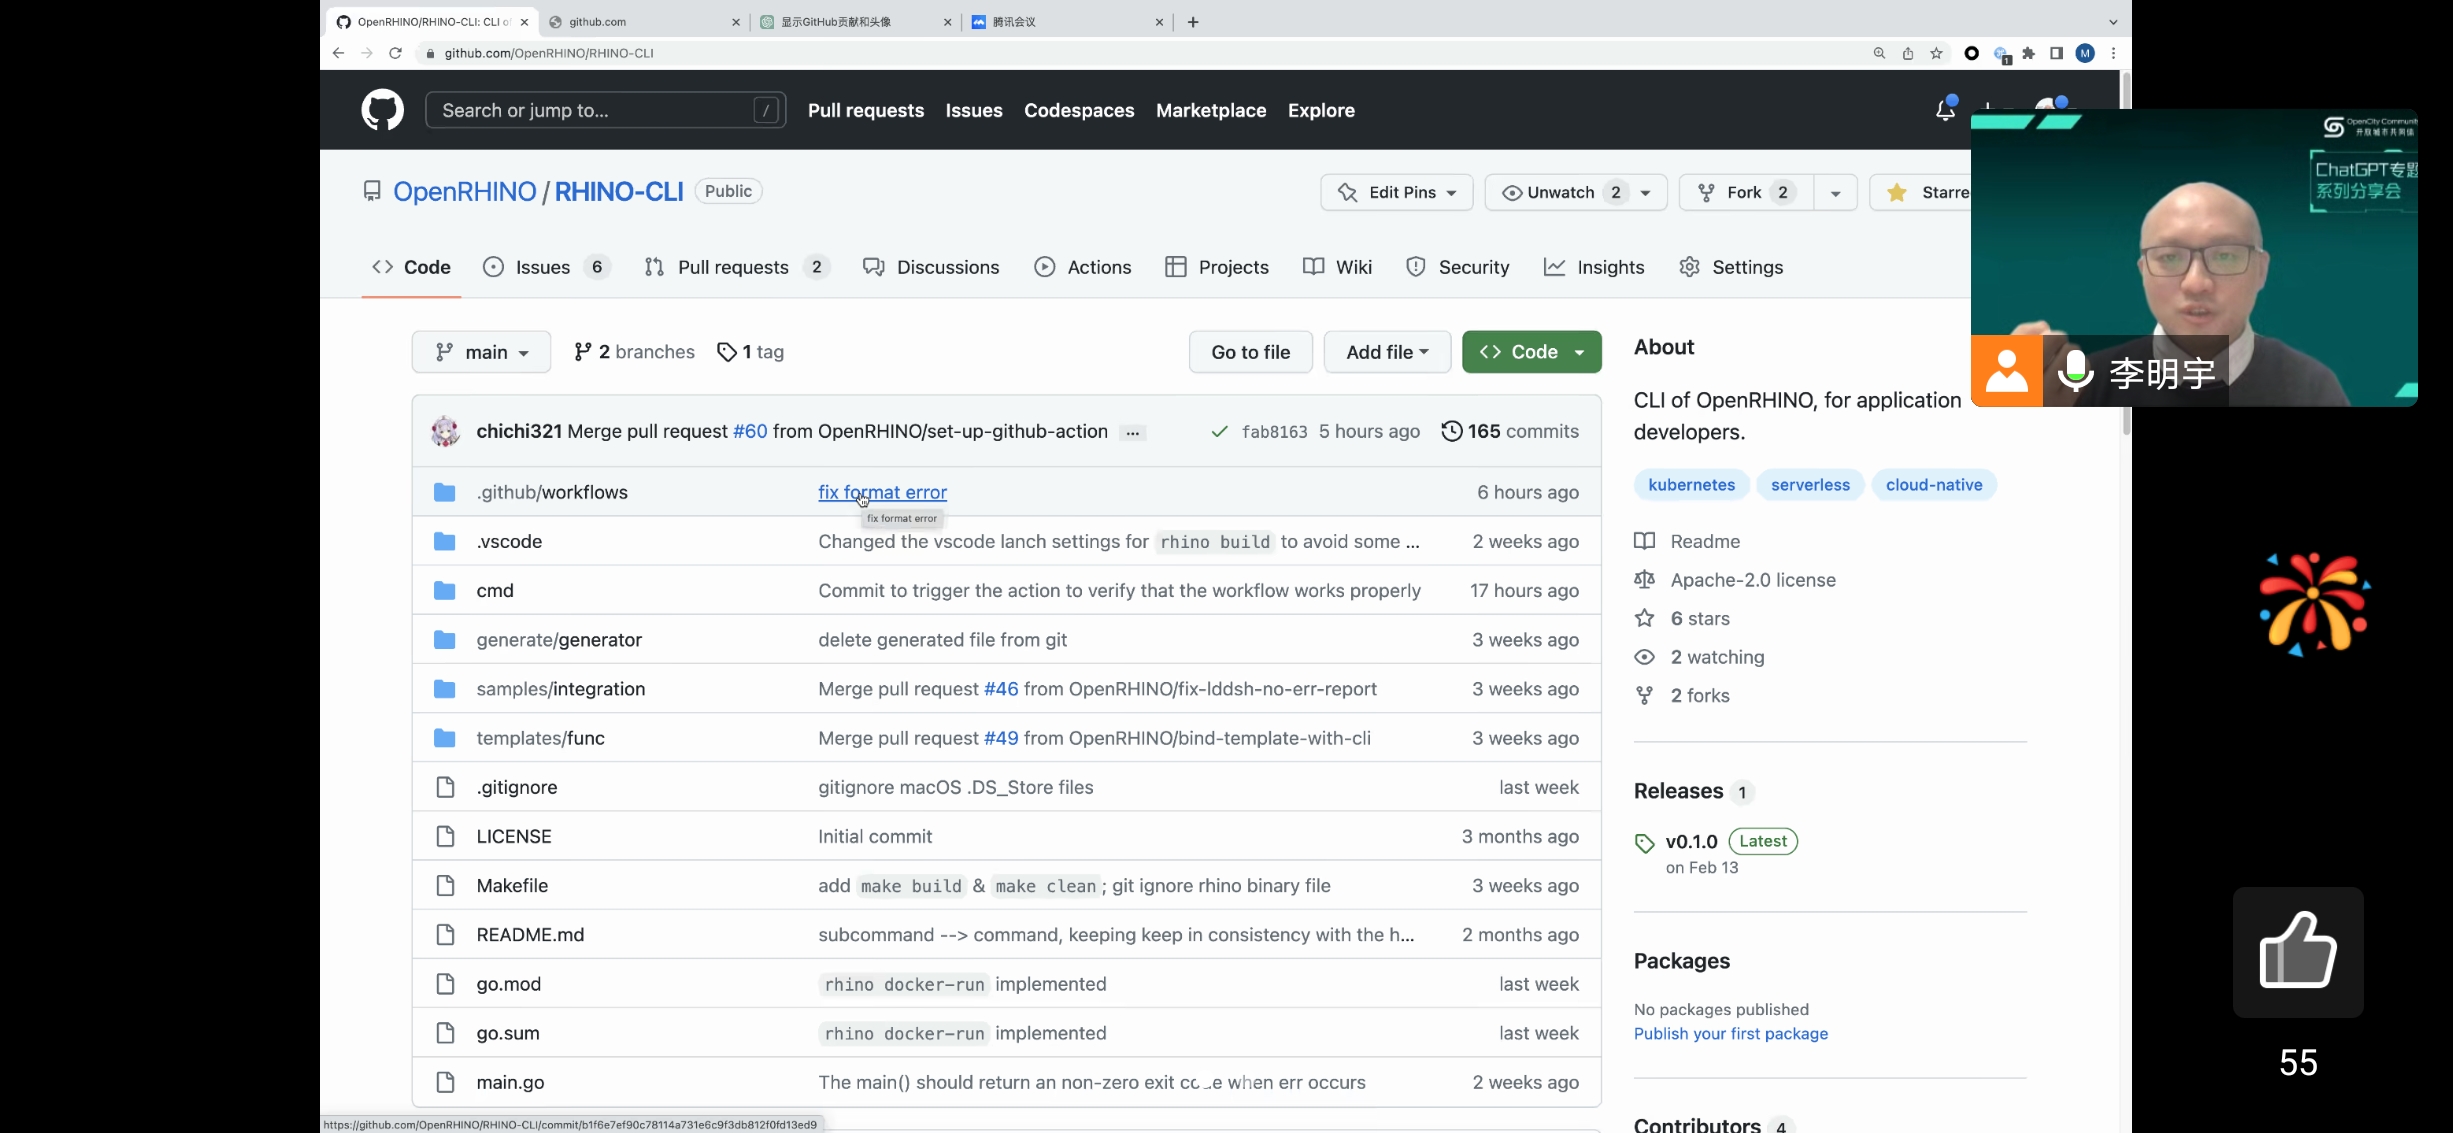Expand the tab search chevron in Chrome

pos(2112,22)
